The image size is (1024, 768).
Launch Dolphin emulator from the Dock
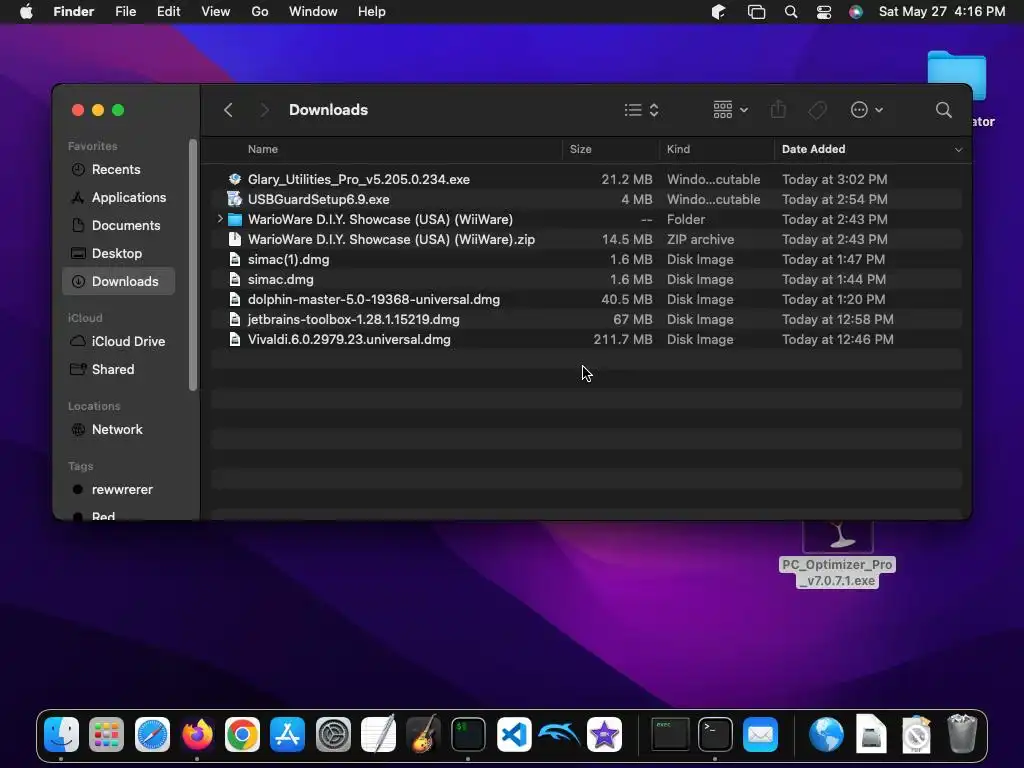coord(559,735)
